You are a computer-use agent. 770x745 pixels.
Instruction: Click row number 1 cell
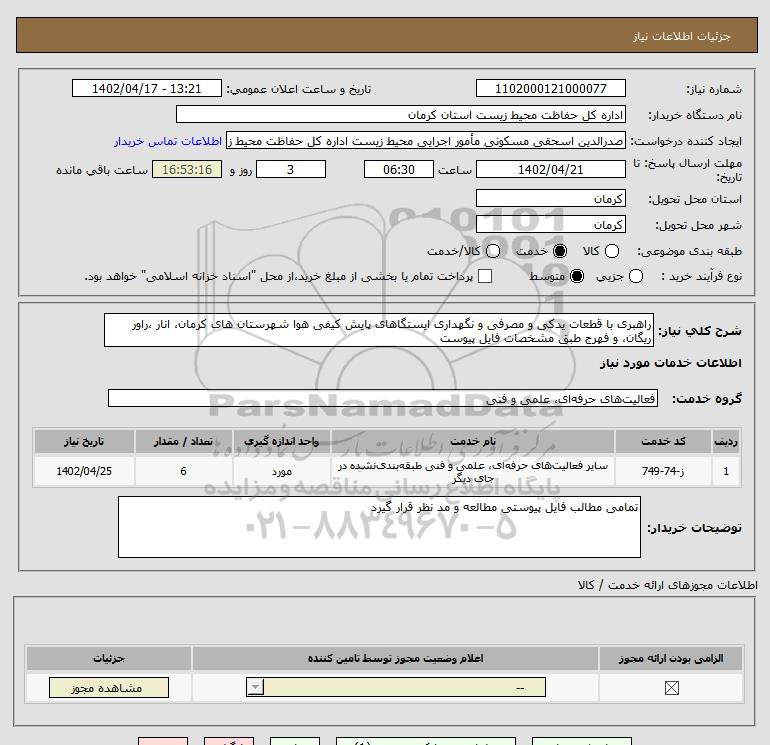point(726,471)
